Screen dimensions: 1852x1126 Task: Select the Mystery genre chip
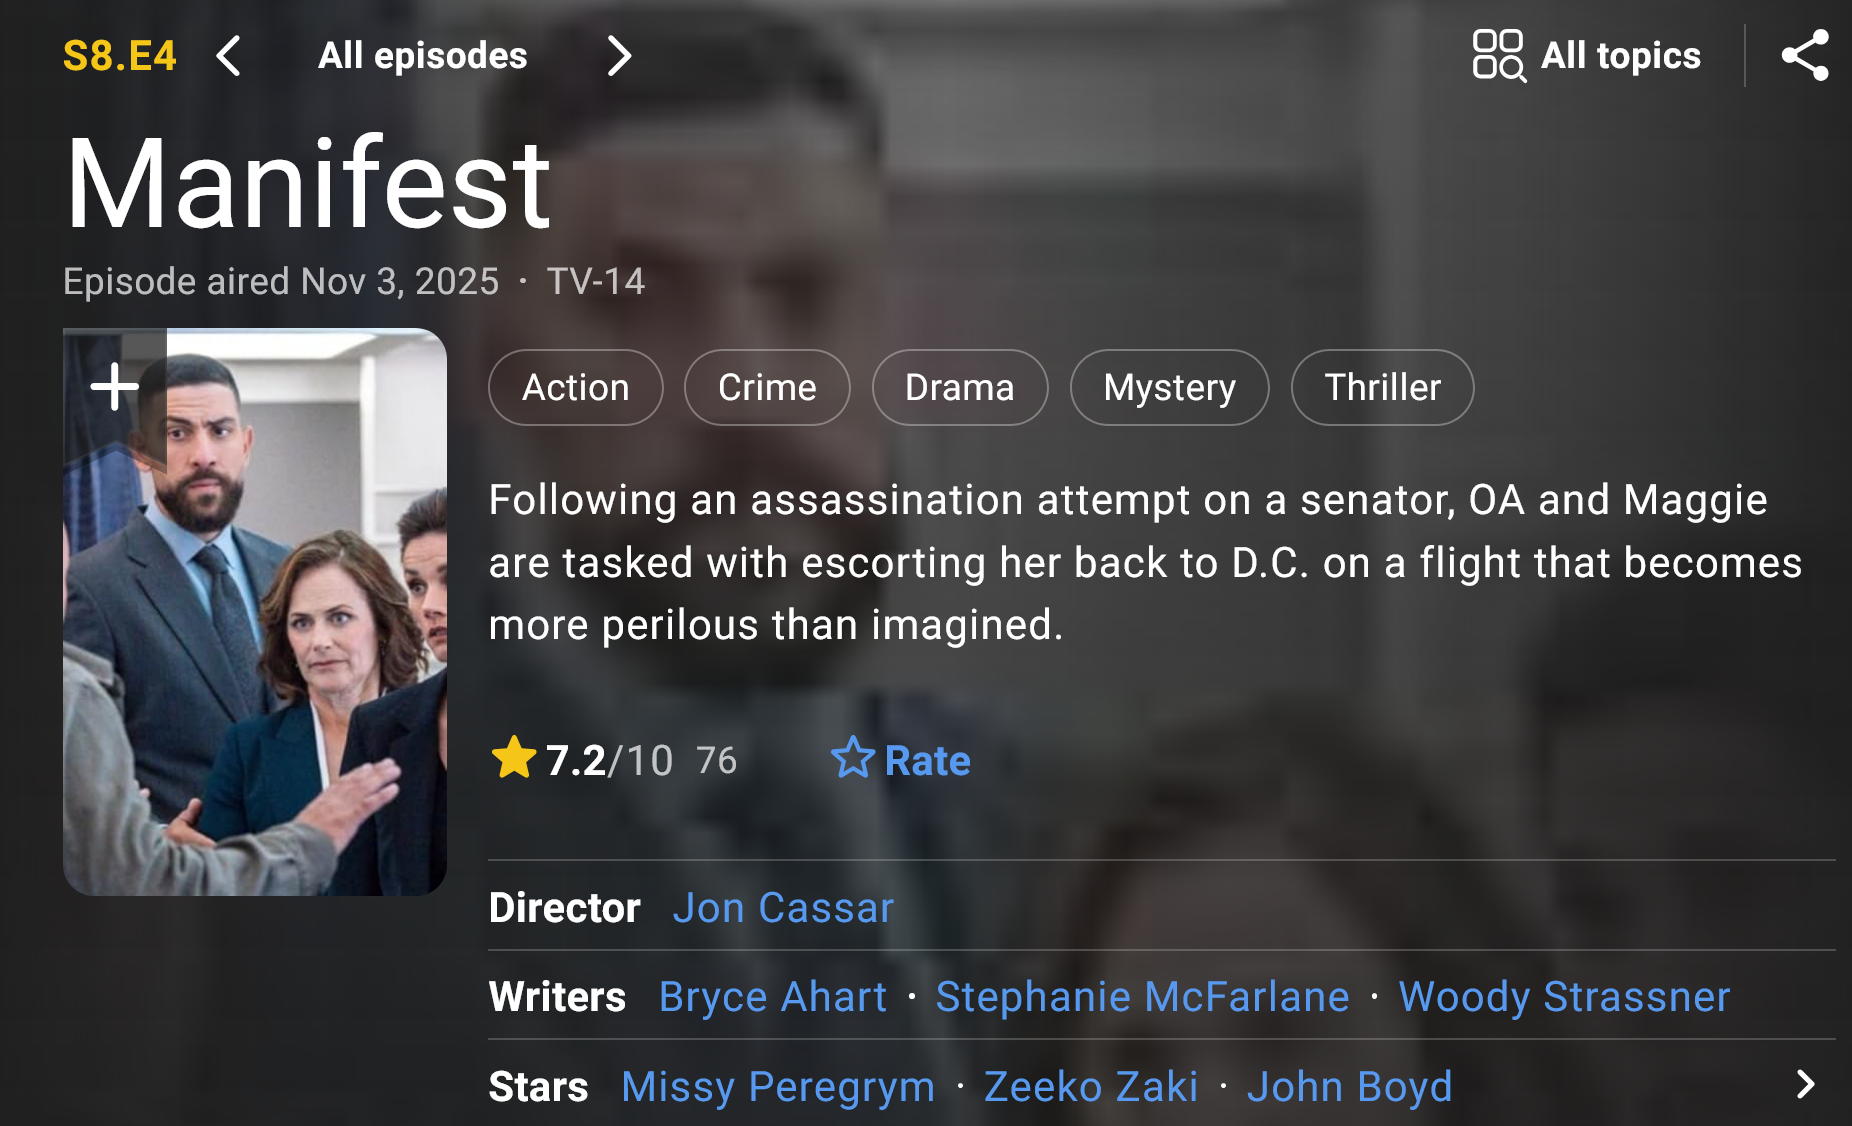tap(1170, 387)
